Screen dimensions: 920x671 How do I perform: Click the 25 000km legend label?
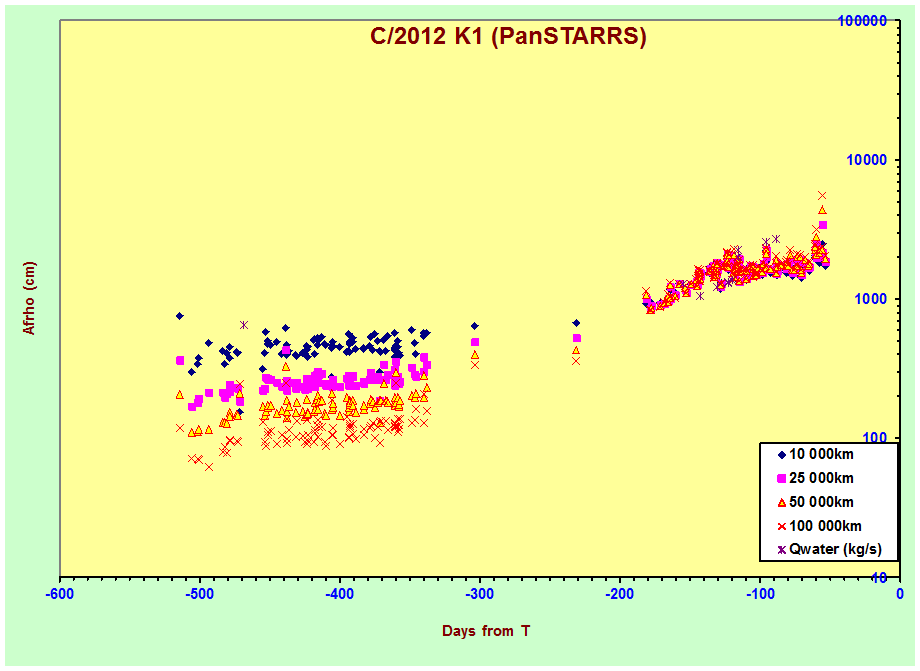[821, 479]
